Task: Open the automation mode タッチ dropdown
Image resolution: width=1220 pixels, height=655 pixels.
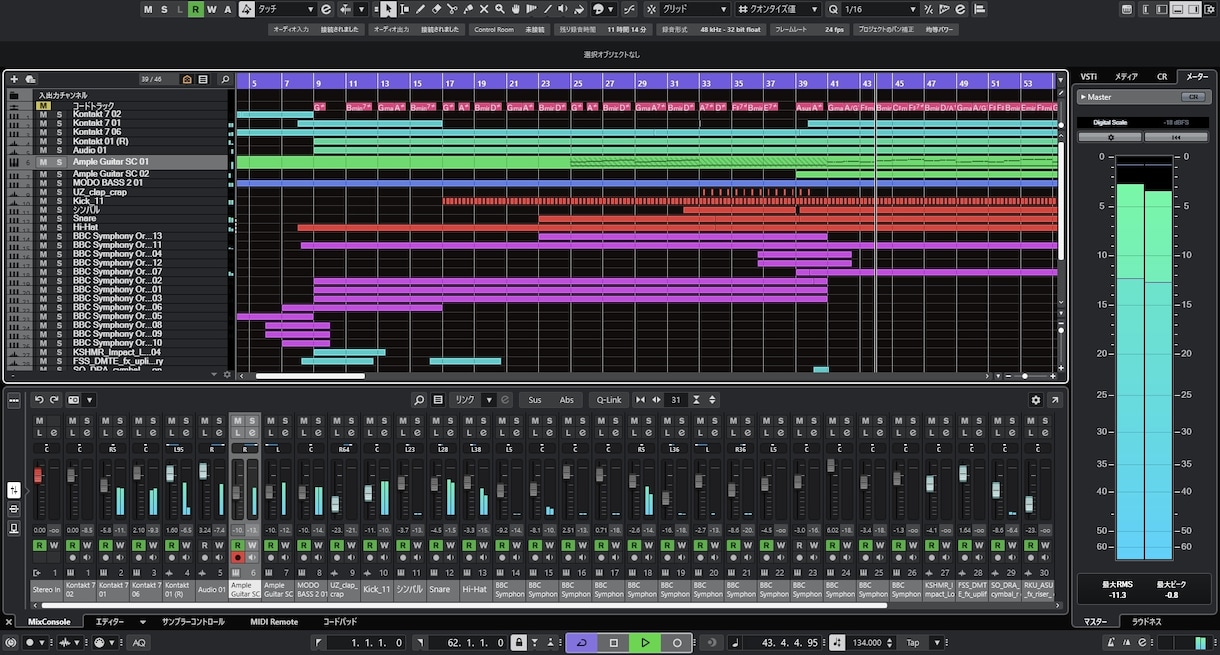Action: coord(286,9)
